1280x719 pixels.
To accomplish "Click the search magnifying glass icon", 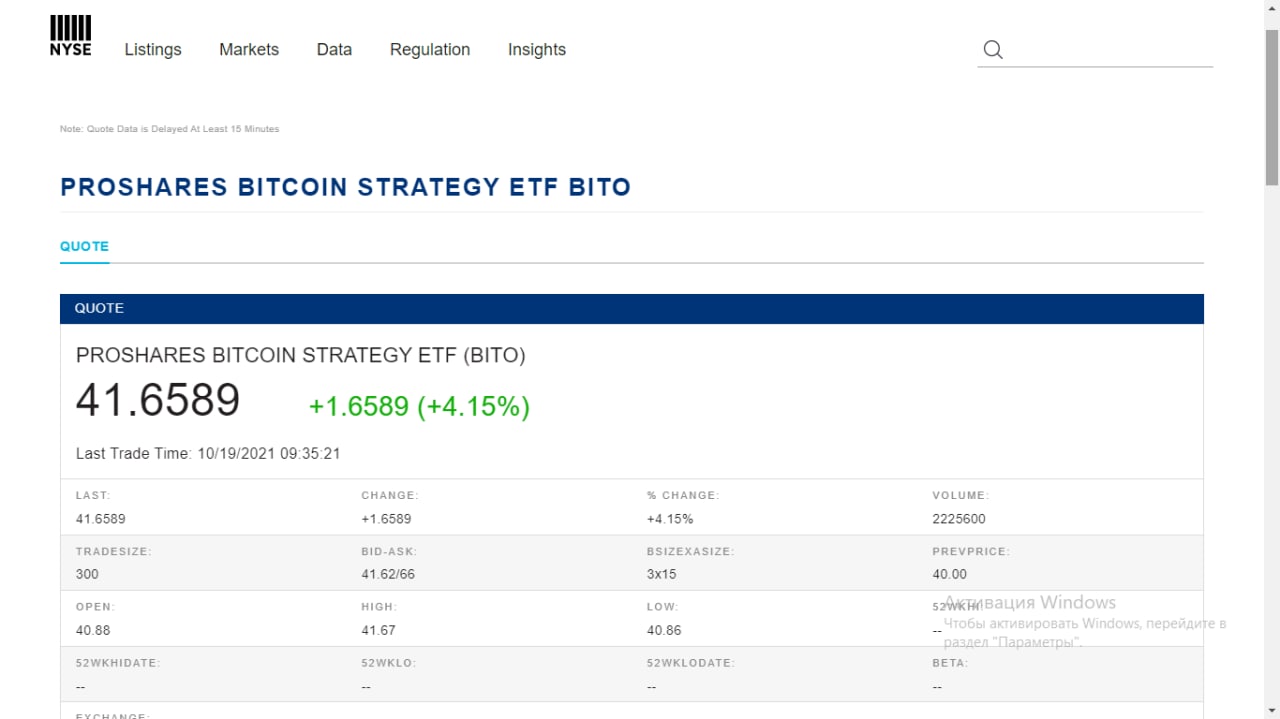I will point(993,50).
